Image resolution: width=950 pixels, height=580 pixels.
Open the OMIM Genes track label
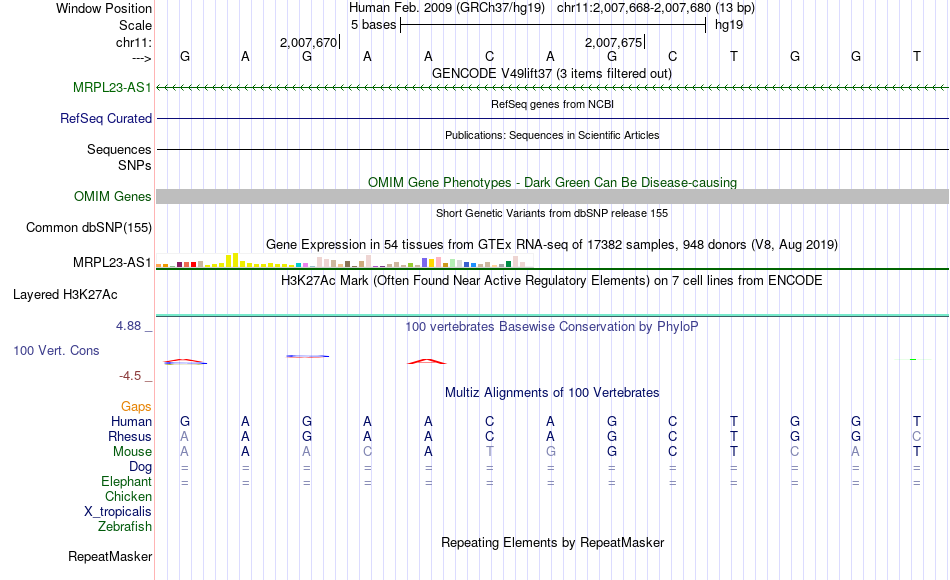[112, 196]
